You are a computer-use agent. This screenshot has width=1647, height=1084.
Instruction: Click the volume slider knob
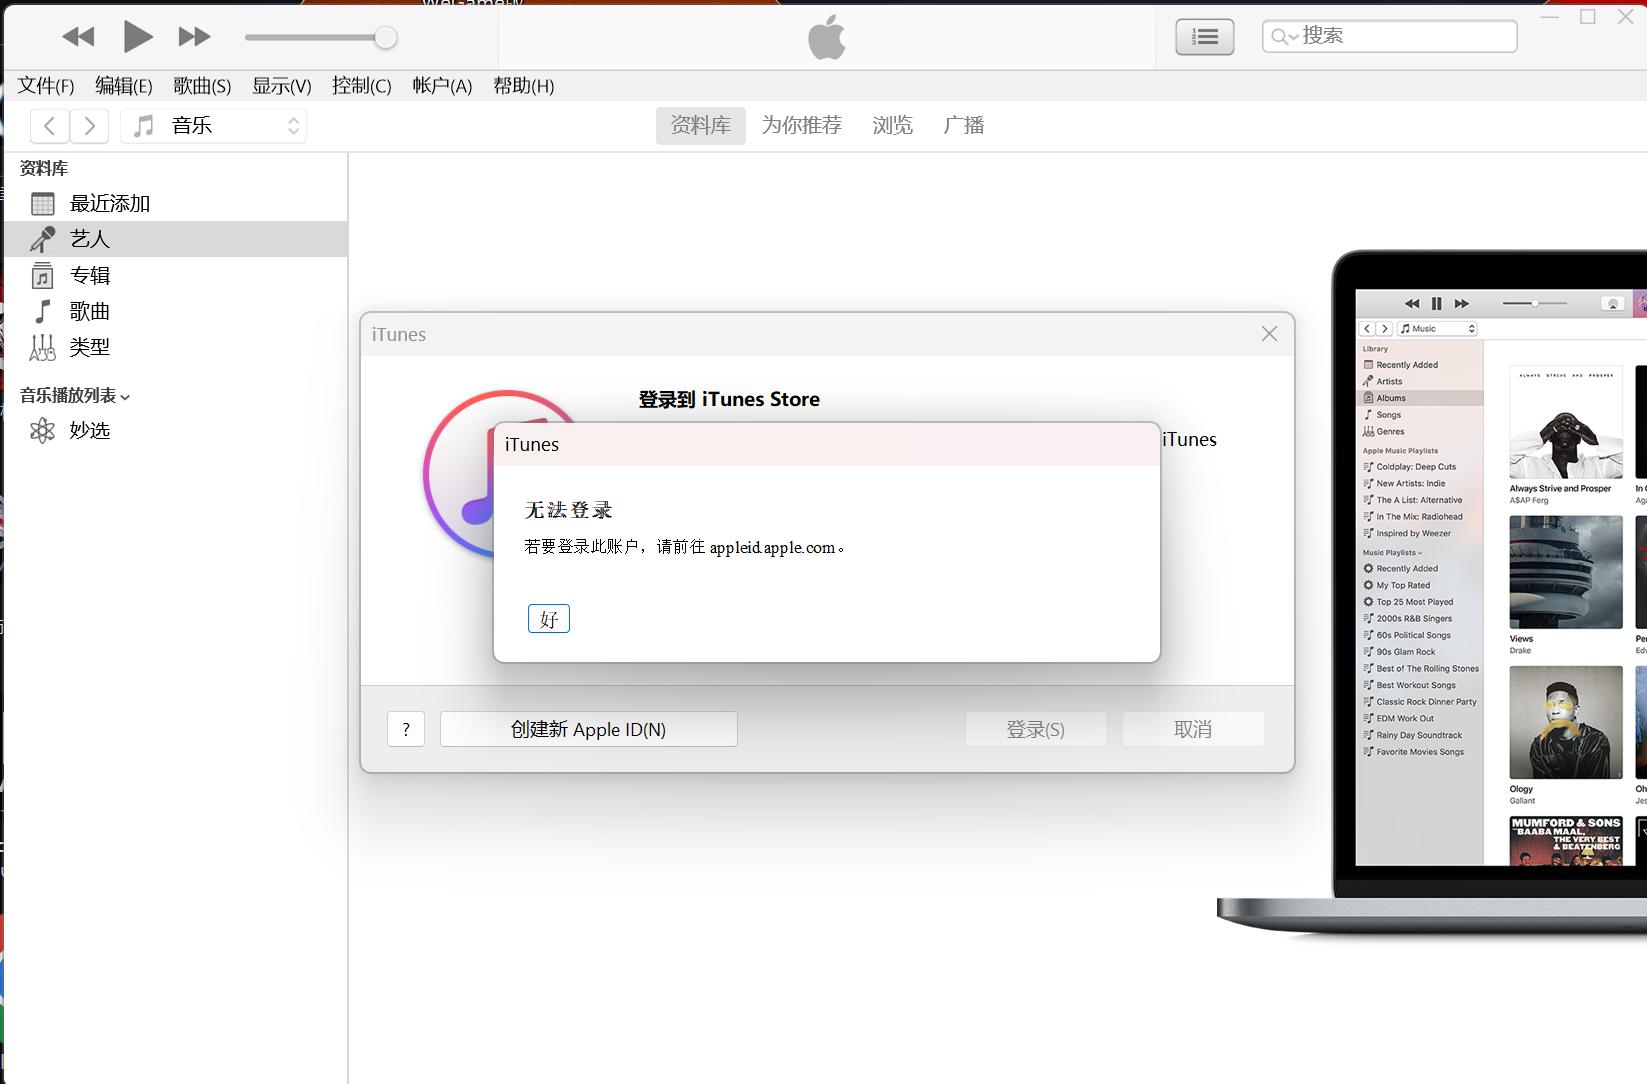[x=385, y=38]
